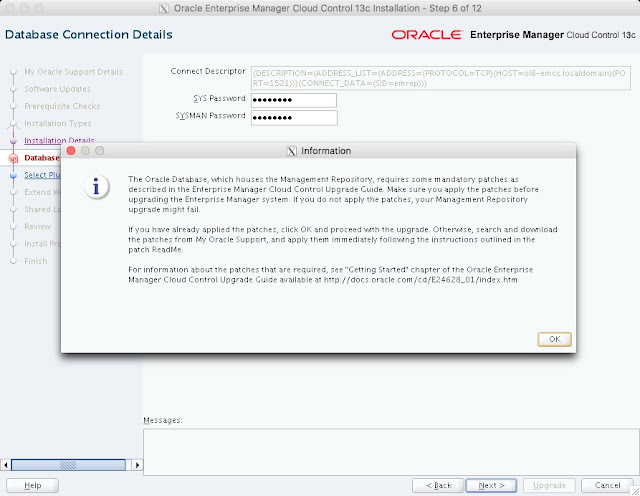Confirm the Information dialog with OK
Viewport: 640px width, 496px height.
coord(554,339)
